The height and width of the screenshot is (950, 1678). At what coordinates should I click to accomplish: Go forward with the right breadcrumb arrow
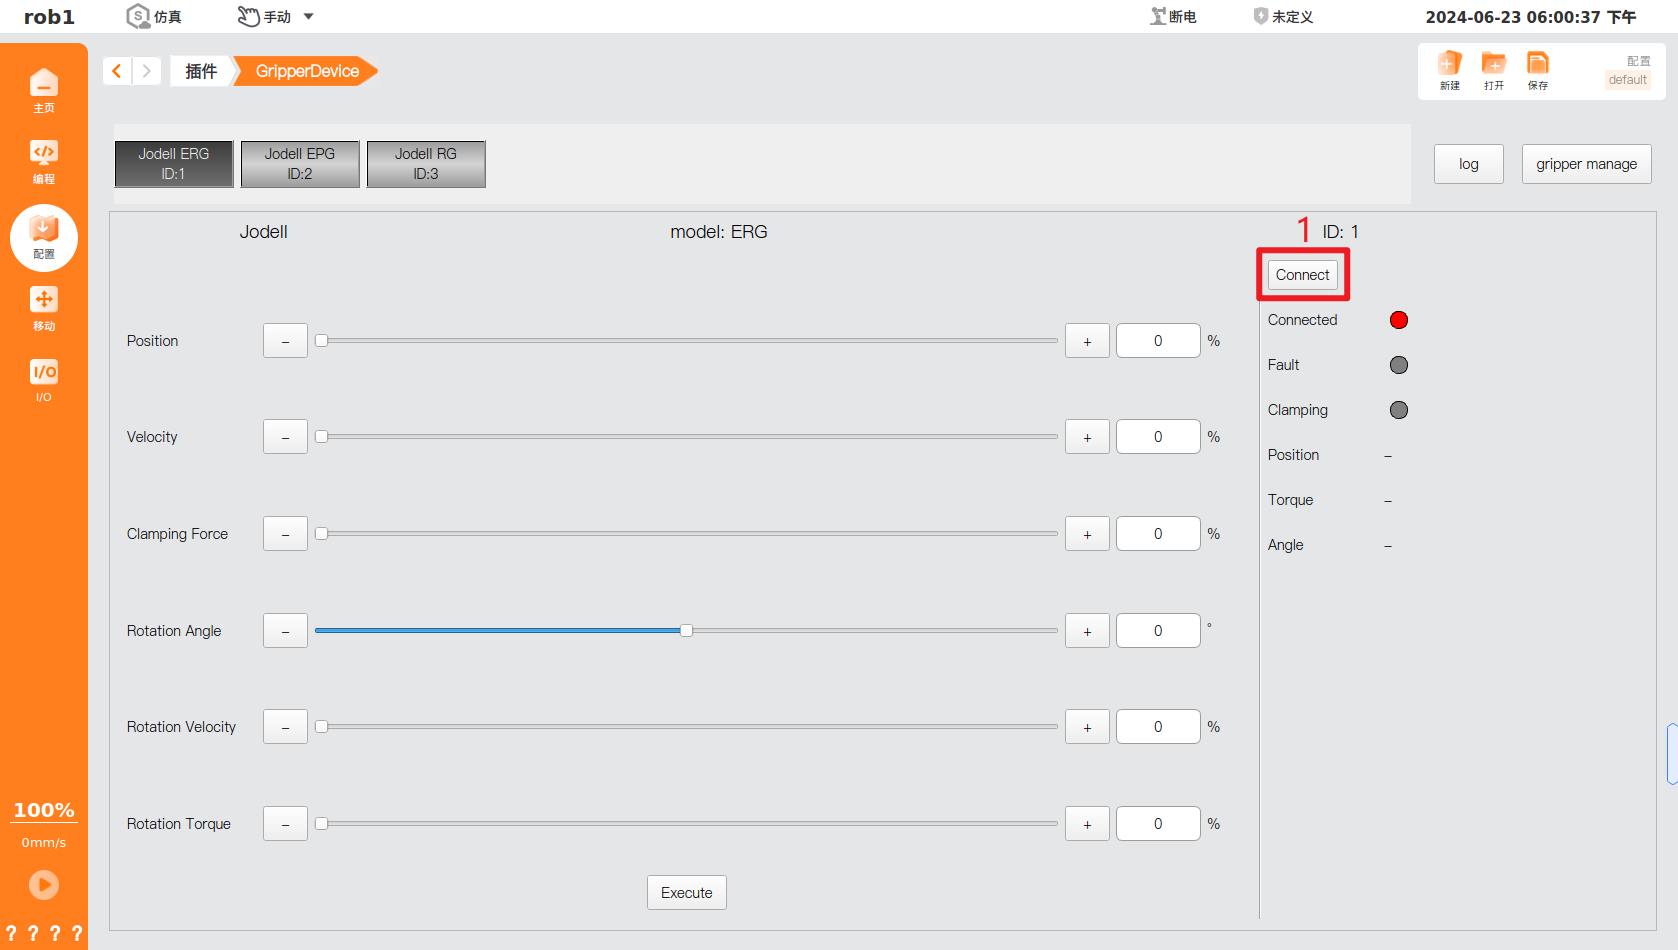click(146, 70)
